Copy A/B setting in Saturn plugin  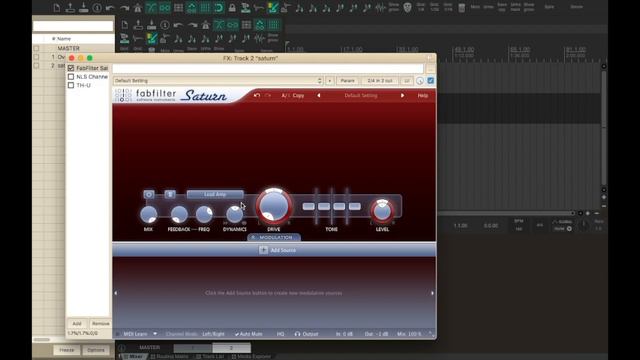(x=298, y=96)
